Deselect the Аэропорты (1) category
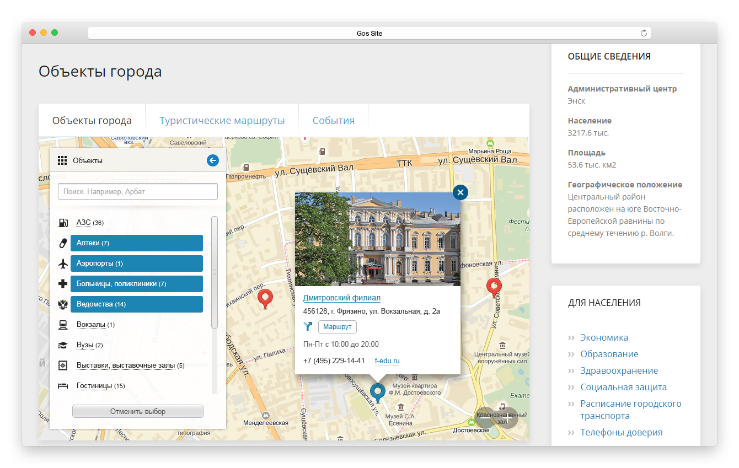Image resolution: width=739 pixels, height=468 pixels. 137,263
